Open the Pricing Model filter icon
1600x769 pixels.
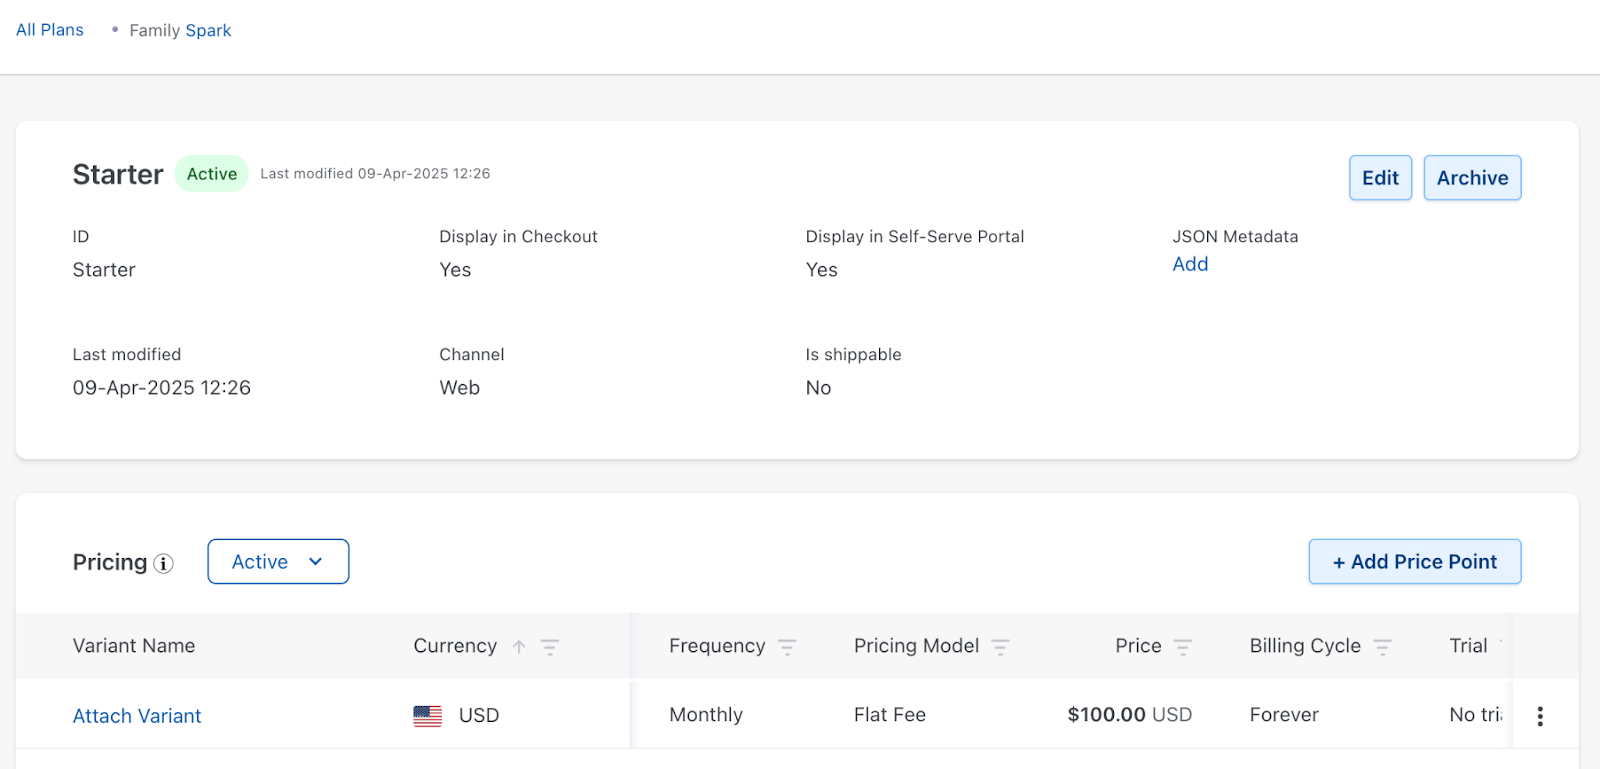click(x=1000, y=647)
